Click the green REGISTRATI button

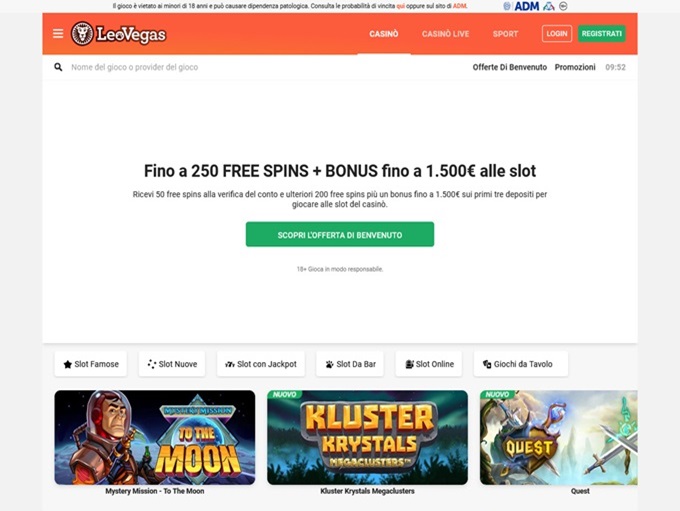pyautogui.click(x=602, y=34)
